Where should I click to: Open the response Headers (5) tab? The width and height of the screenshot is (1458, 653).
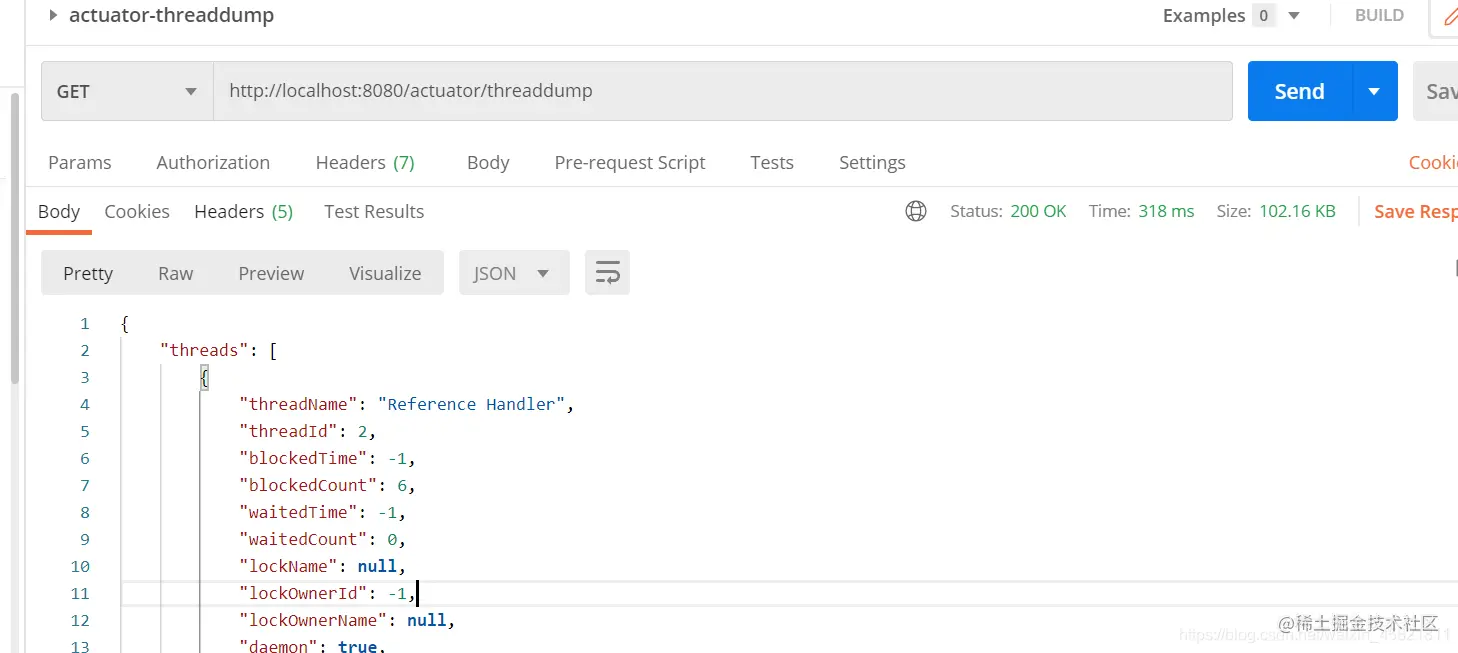tap(244, 211)
